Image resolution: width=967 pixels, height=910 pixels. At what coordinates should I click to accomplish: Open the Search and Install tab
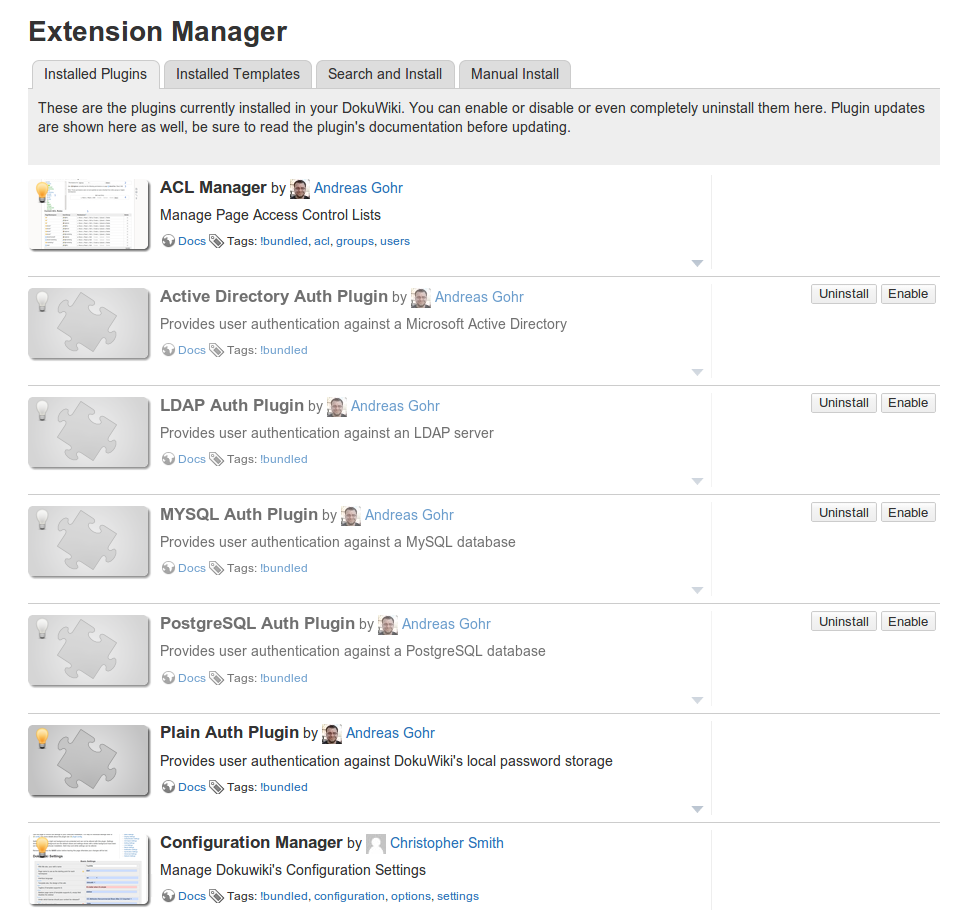point(385,74)
